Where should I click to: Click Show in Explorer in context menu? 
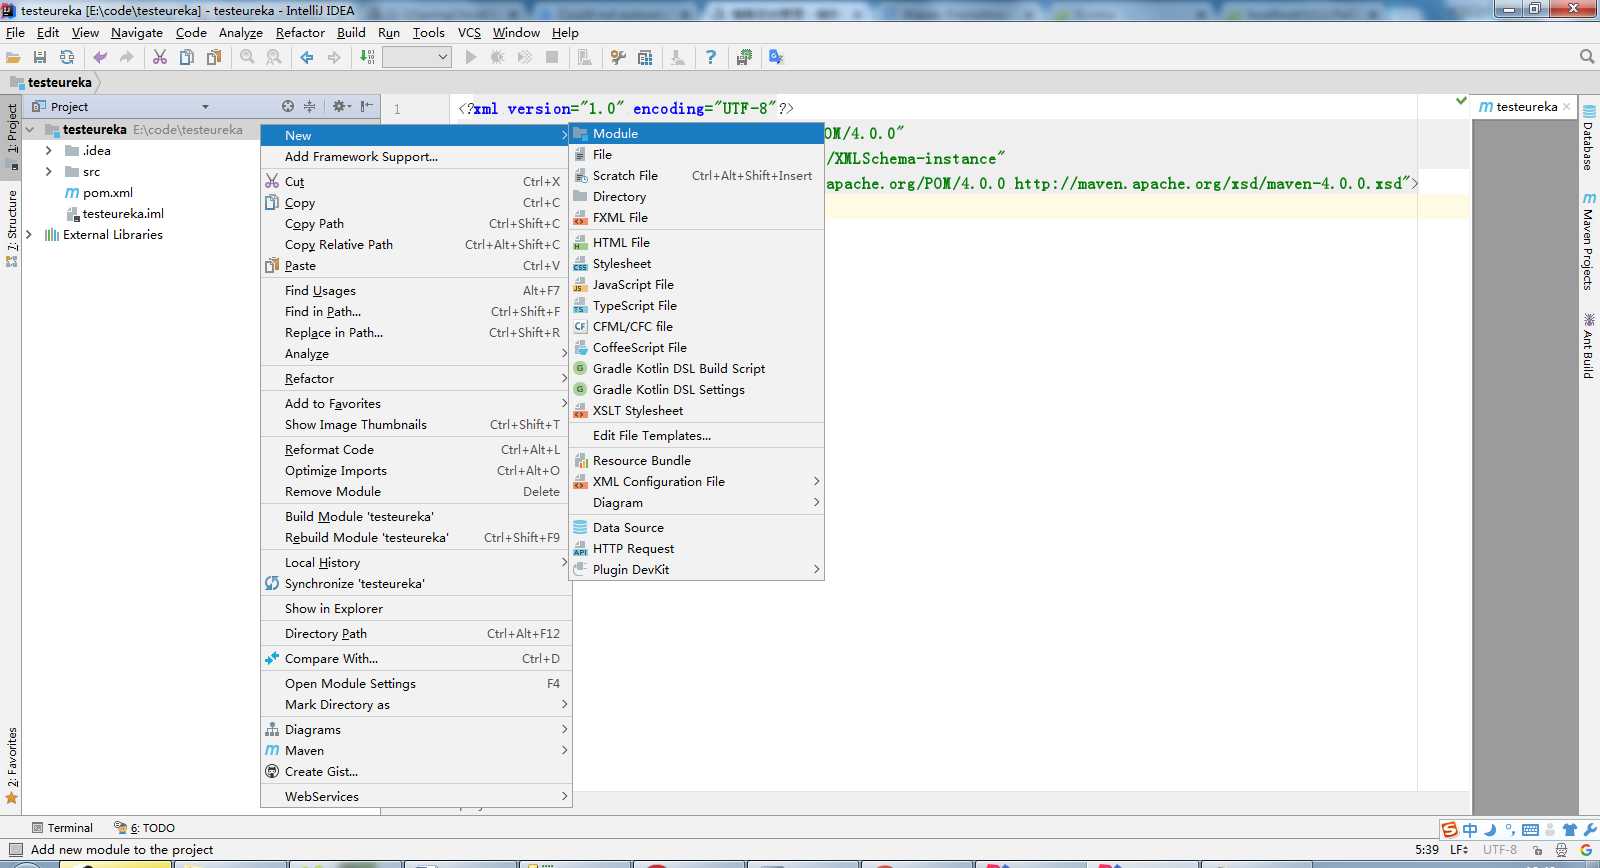415,608
